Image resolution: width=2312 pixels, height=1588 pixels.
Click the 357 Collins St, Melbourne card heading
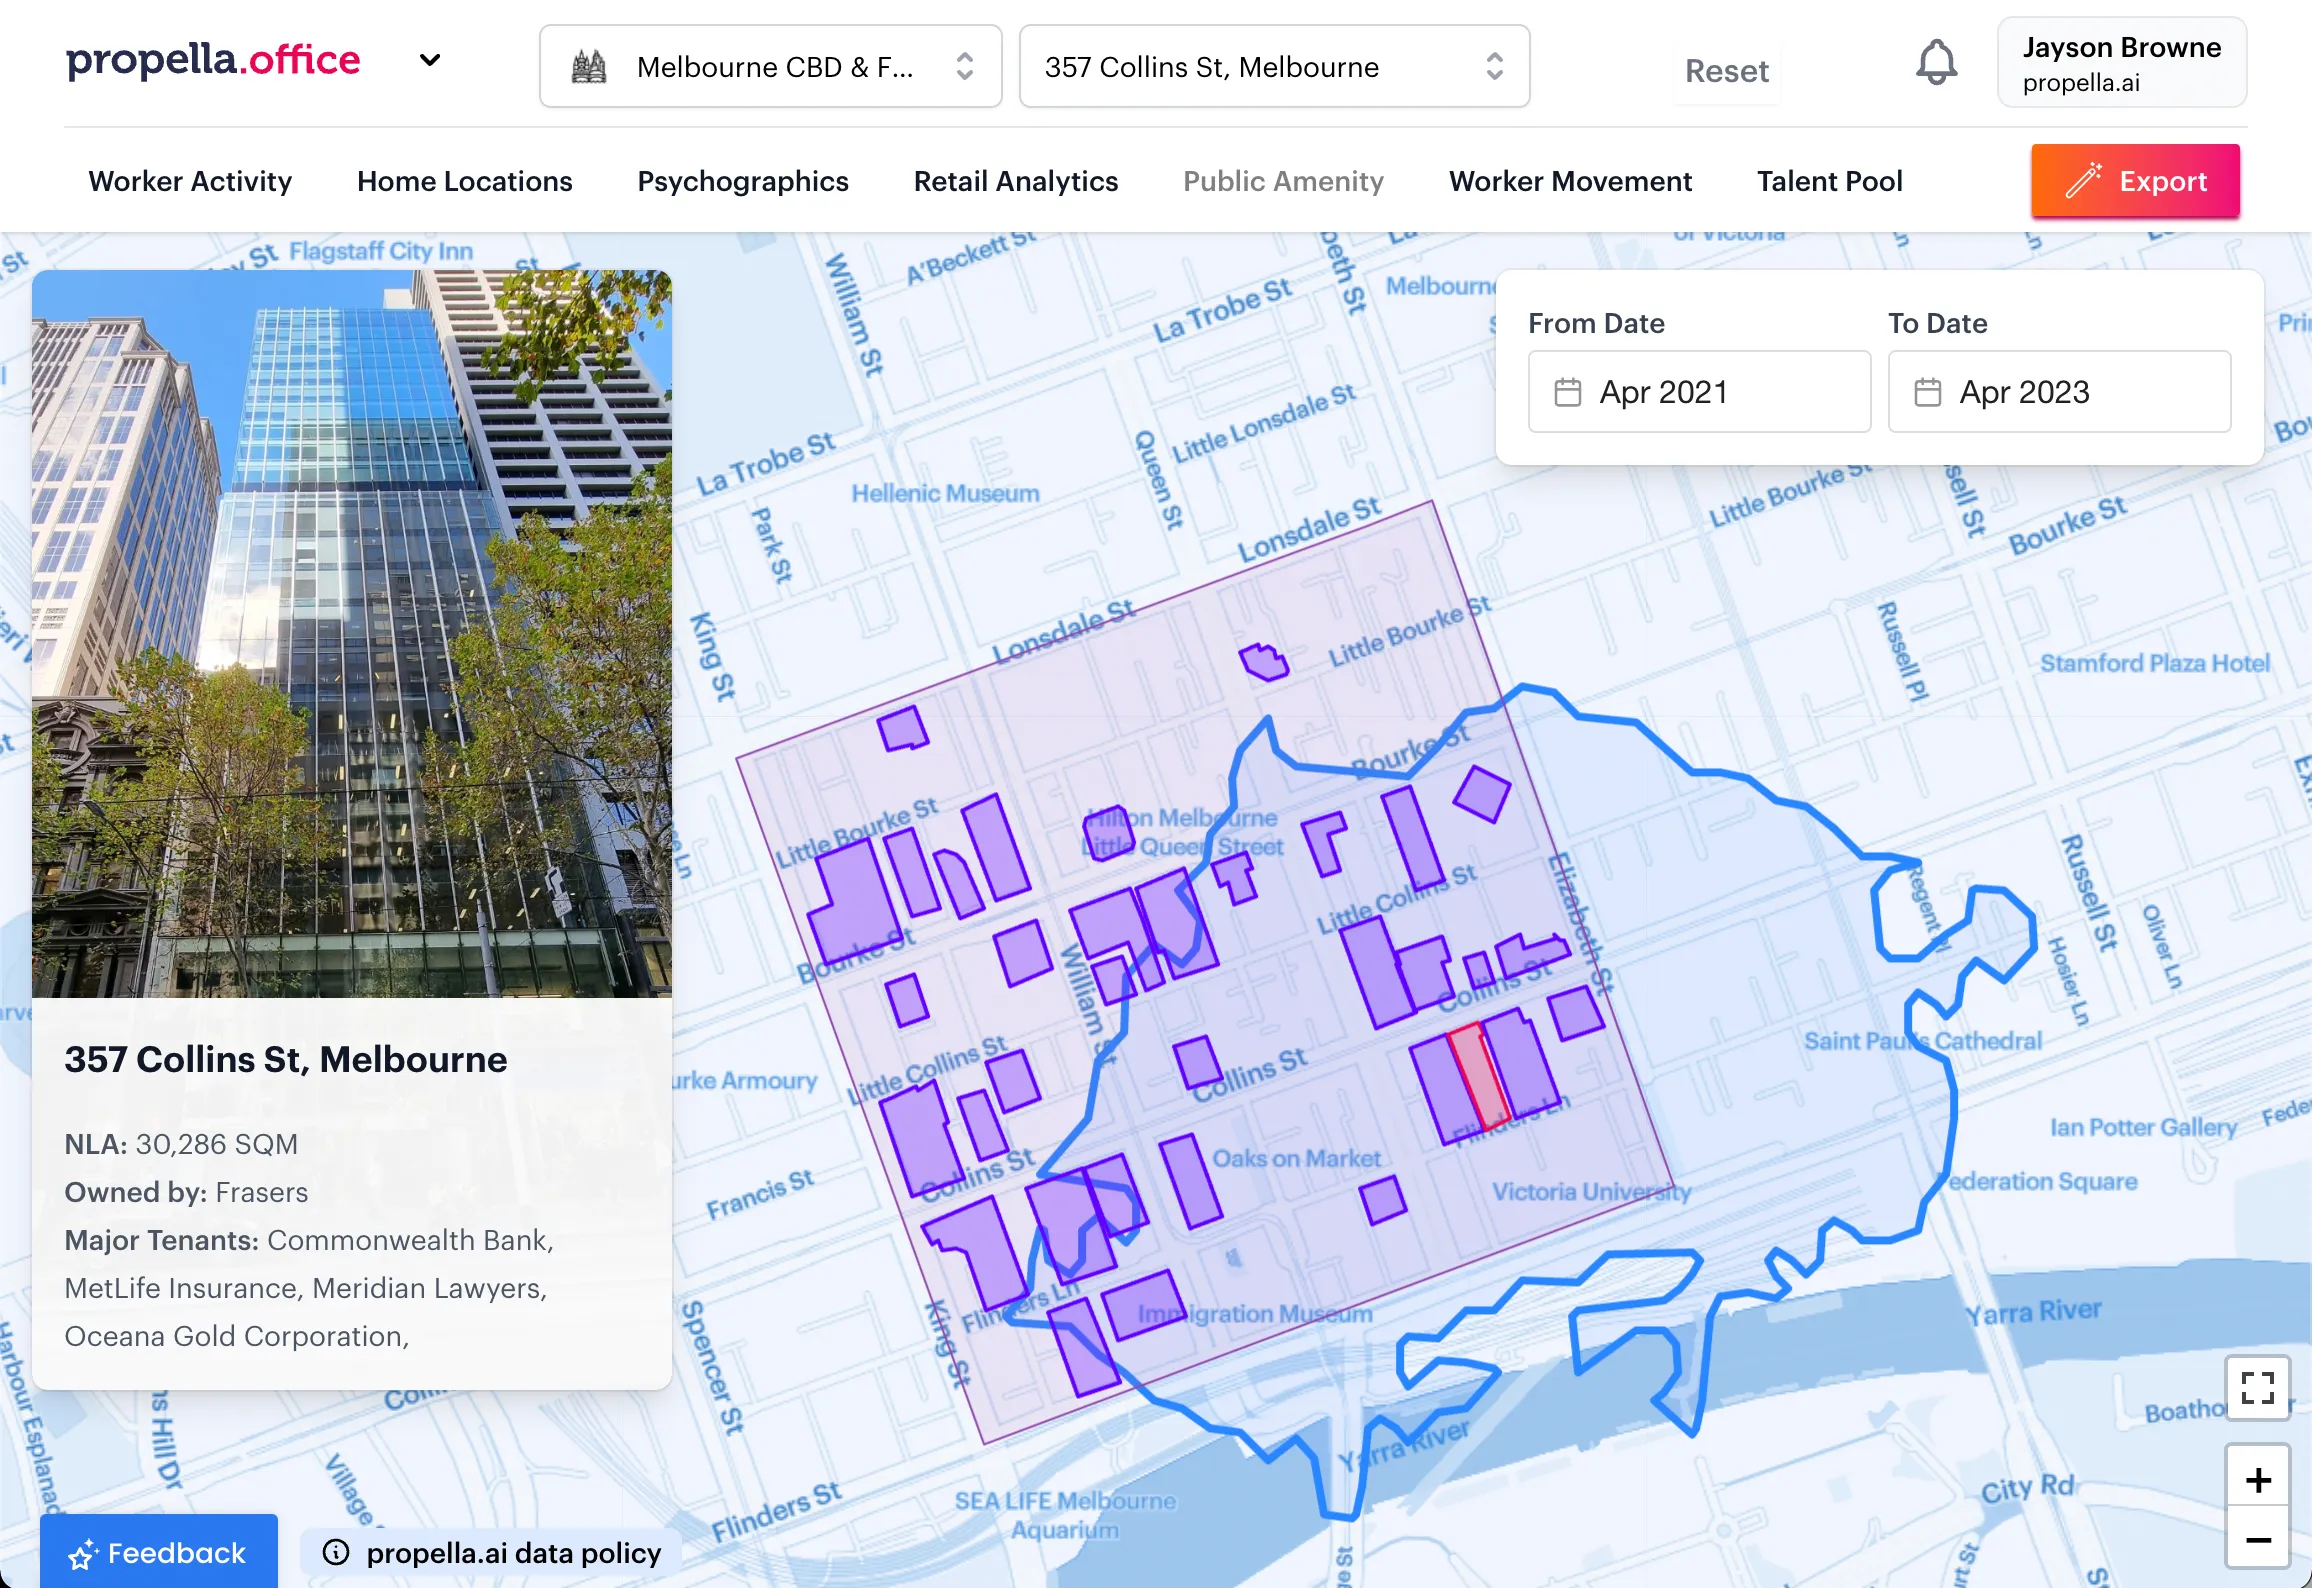(x=286, y=1059)
